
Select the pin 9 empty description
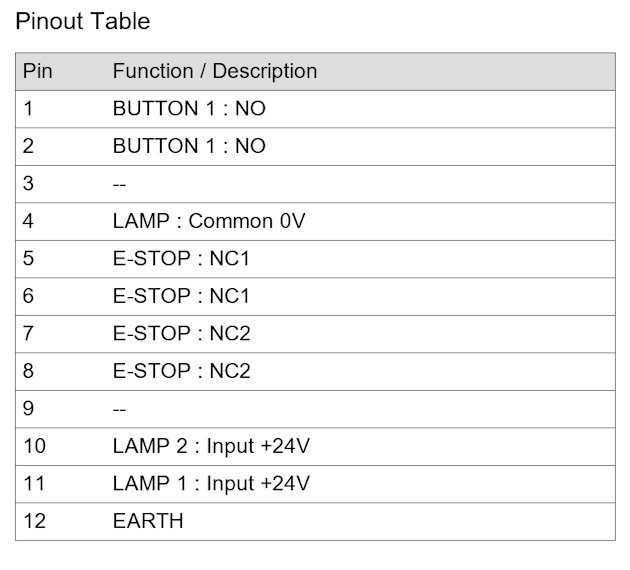[x=119, y=410]
